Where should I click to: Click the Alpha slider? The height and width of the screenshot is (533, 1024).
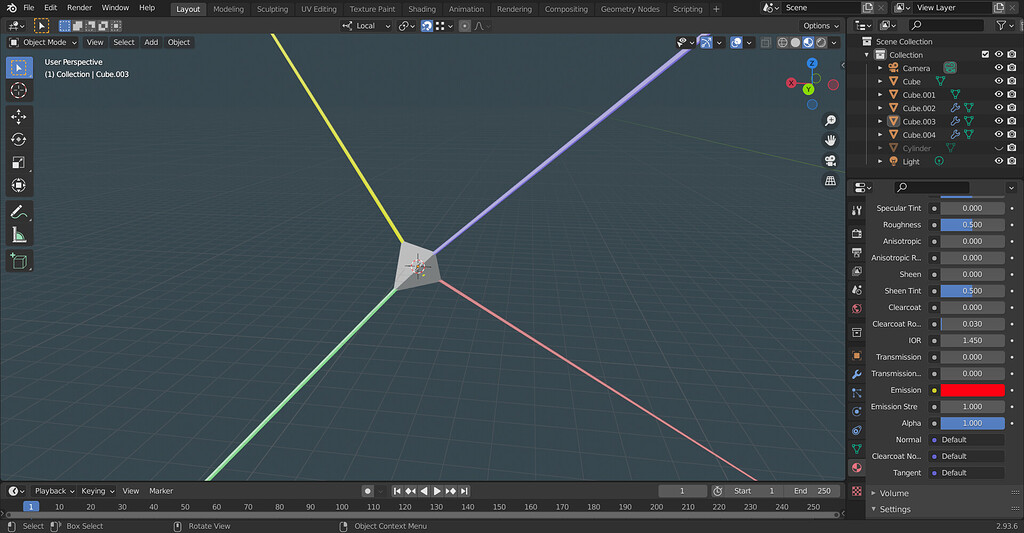[972, 423]
